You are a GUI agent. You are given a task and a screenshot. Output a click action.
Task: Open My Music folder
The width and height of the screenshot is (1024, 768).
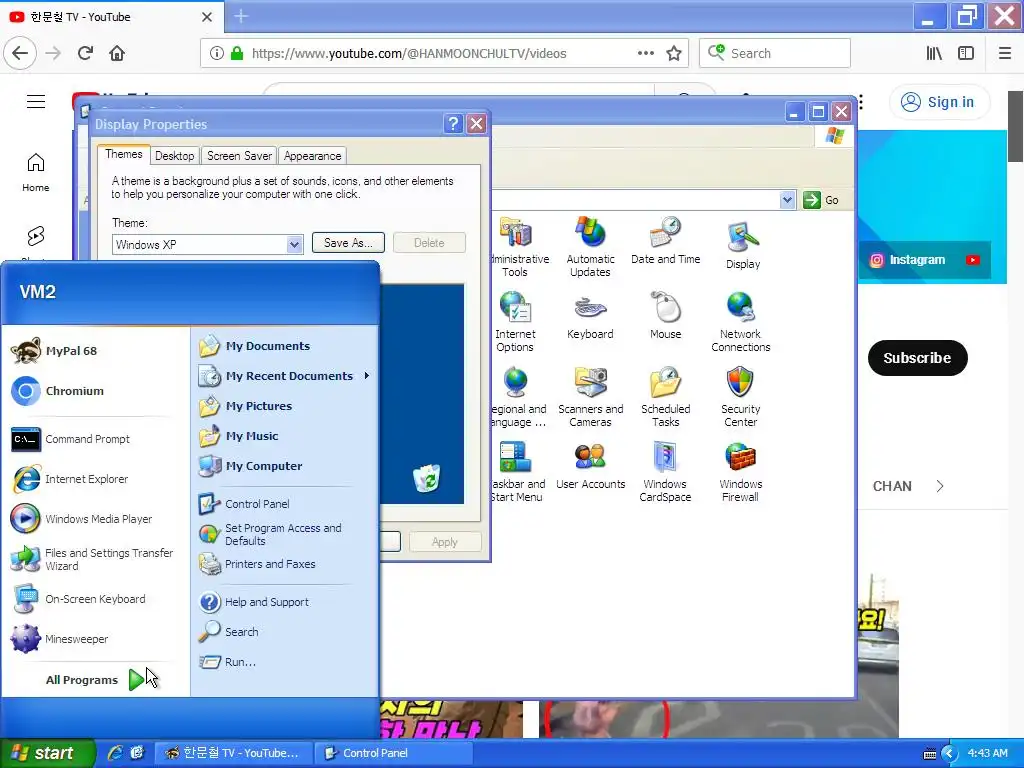(239, 436)
